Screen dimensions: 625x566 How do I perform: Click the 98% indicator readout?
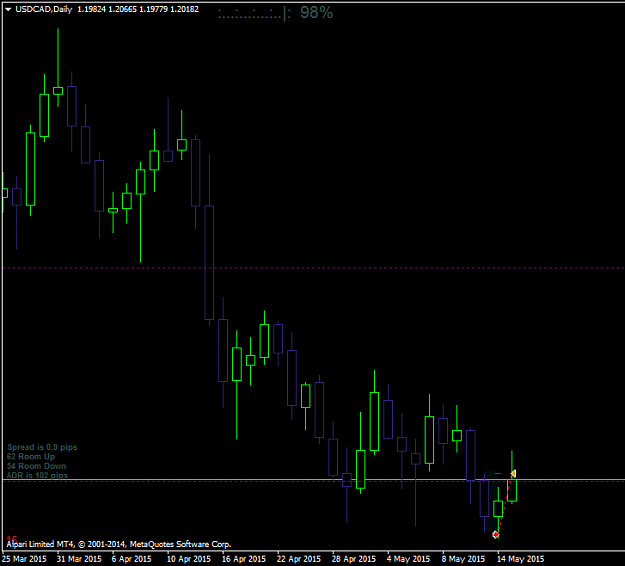[316, 13]
